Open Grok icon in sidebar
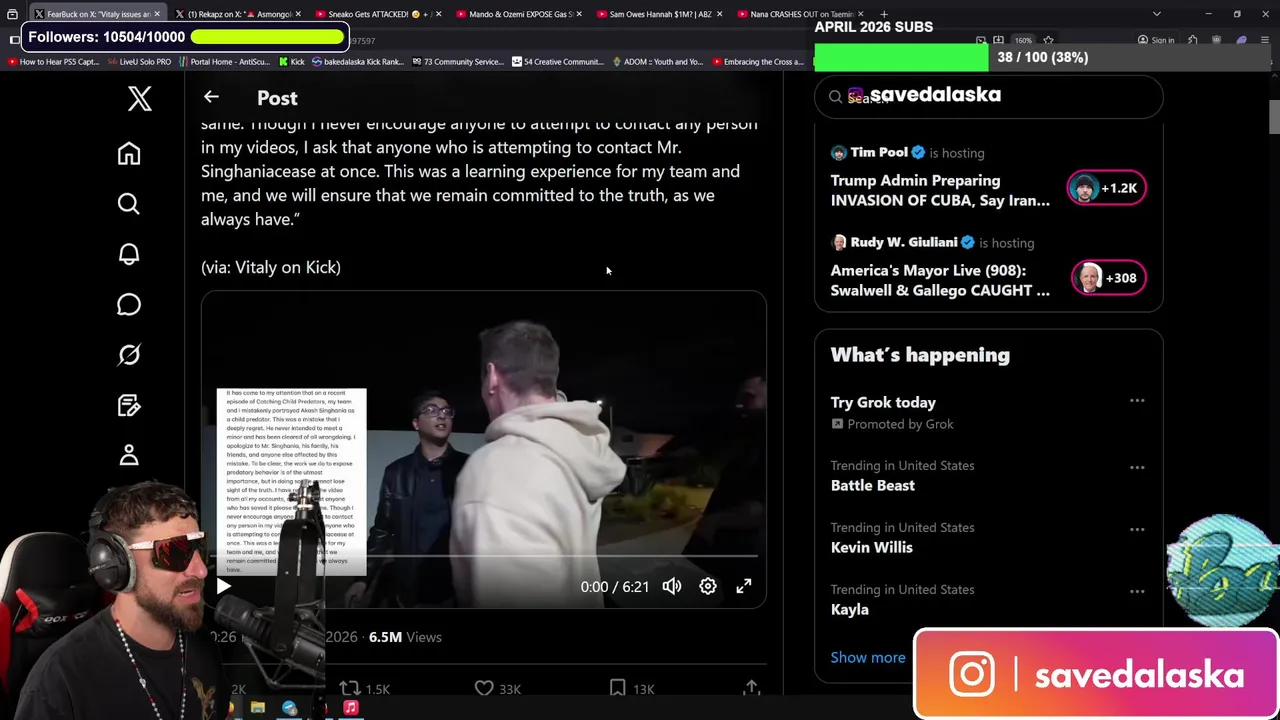 coord(129,355)
